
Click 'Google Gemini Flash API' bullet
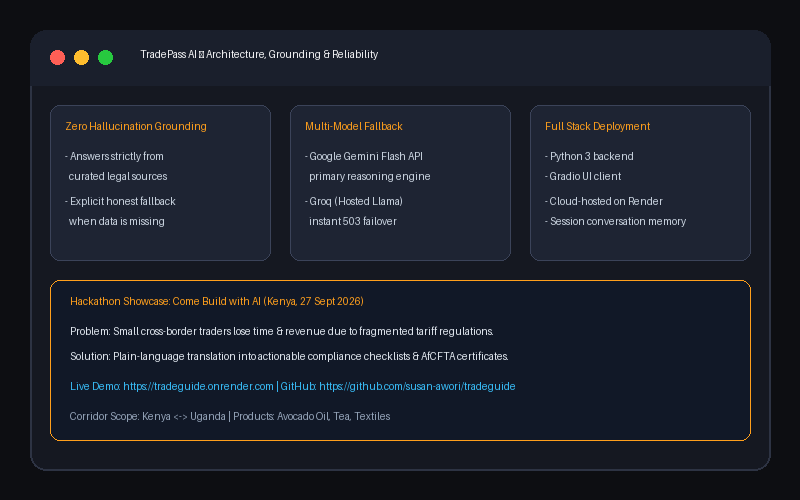[364, 157]
